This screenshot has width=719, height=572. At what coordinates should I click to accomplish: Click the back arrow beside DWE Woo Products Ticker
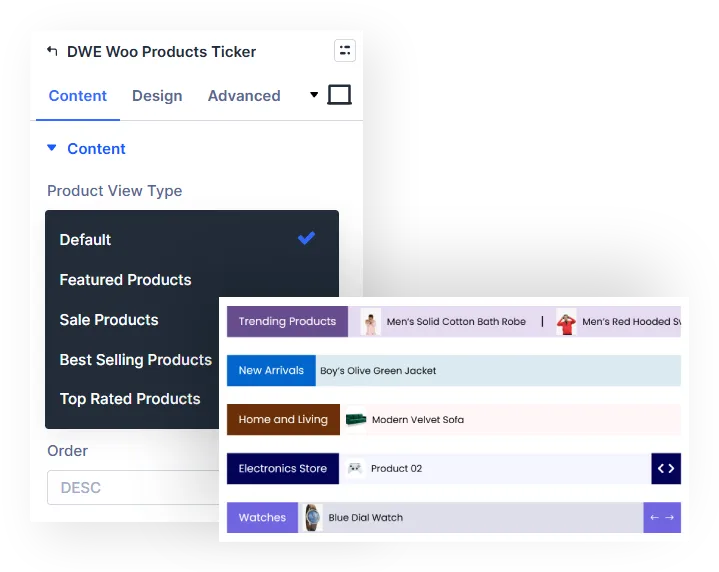click(52, 51)
